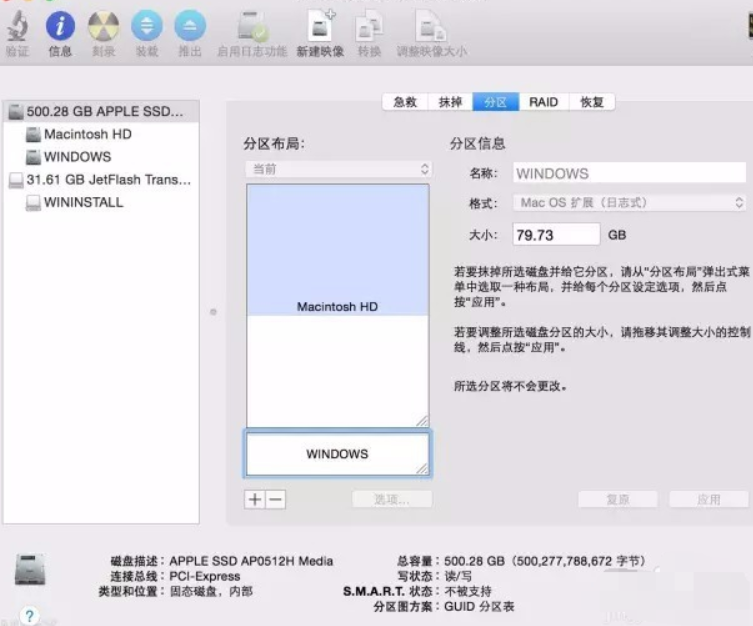Switch to the 抹掉 Erase tab

tap(450, 102)
